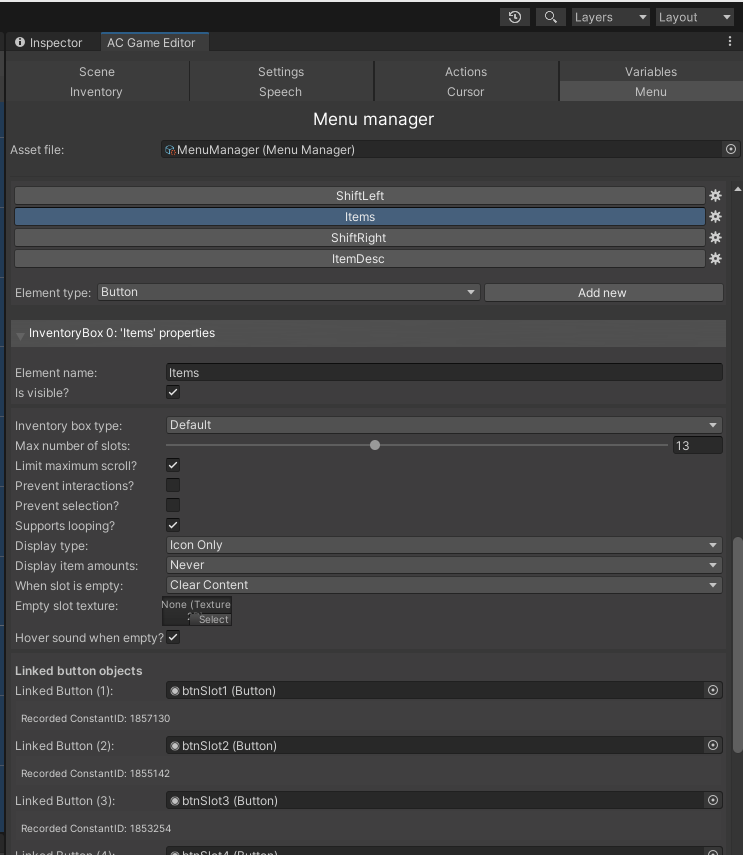Viewport: 743px width, 855px height.
Task: Click the MenuManager asset file field
Action: click(442, 149)
